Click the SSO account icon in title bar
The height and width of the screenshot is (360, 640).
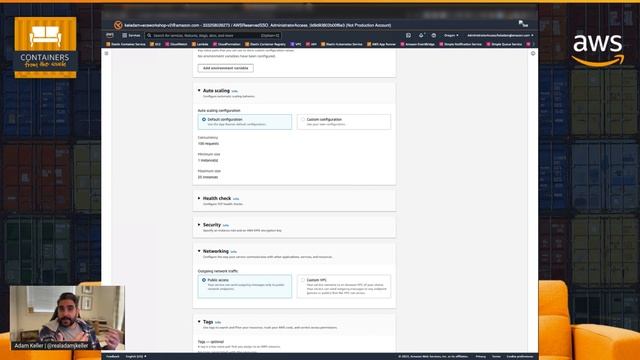[x=118, y=25]
